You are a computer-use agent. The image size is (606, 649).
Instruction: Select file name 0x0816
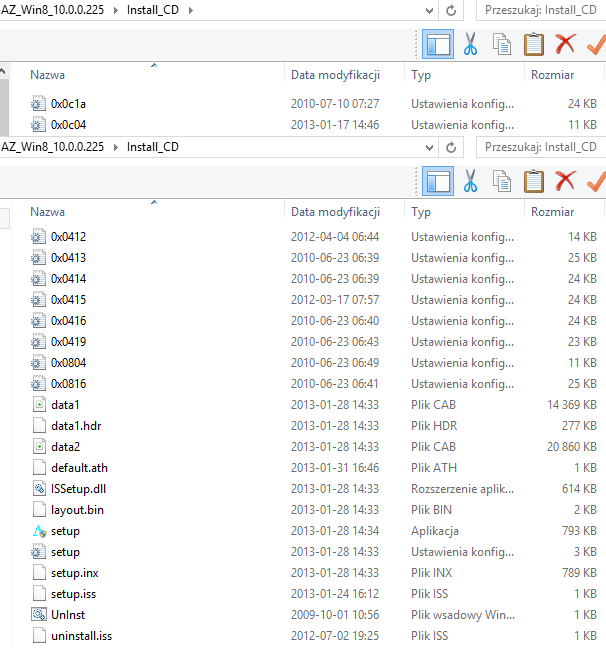point(68,384)
